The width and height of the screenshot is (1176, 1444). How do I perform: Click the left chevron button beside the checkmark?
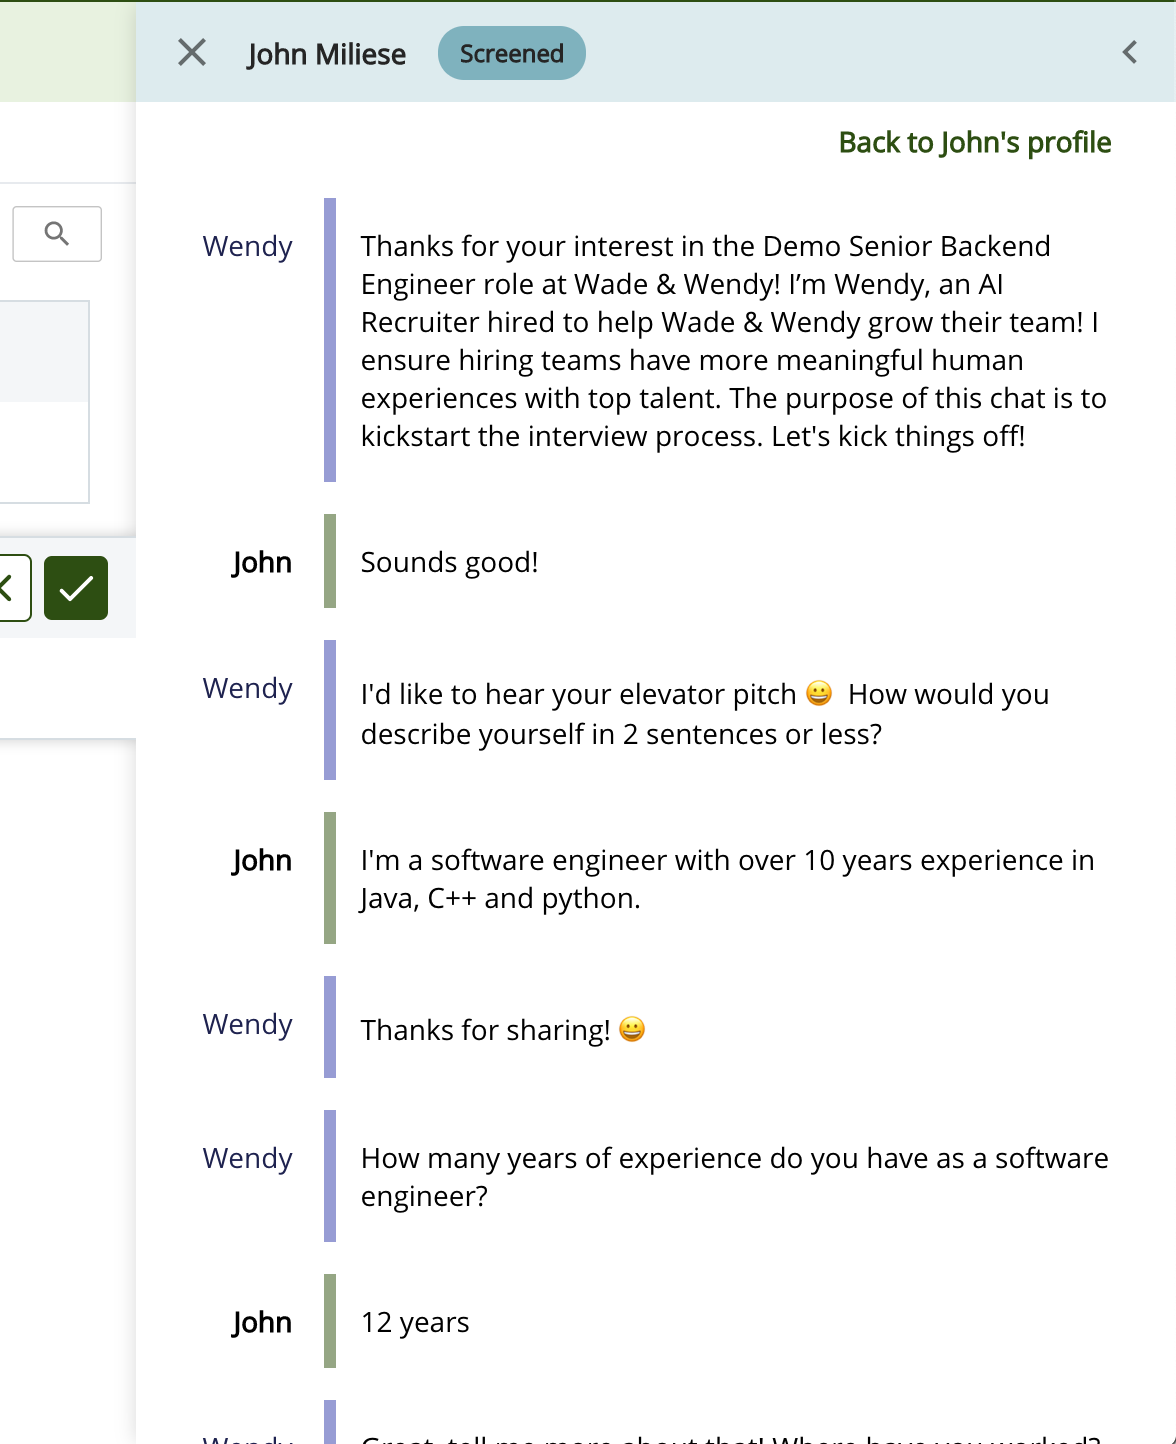pyautogui.click(x=12, y=588)
